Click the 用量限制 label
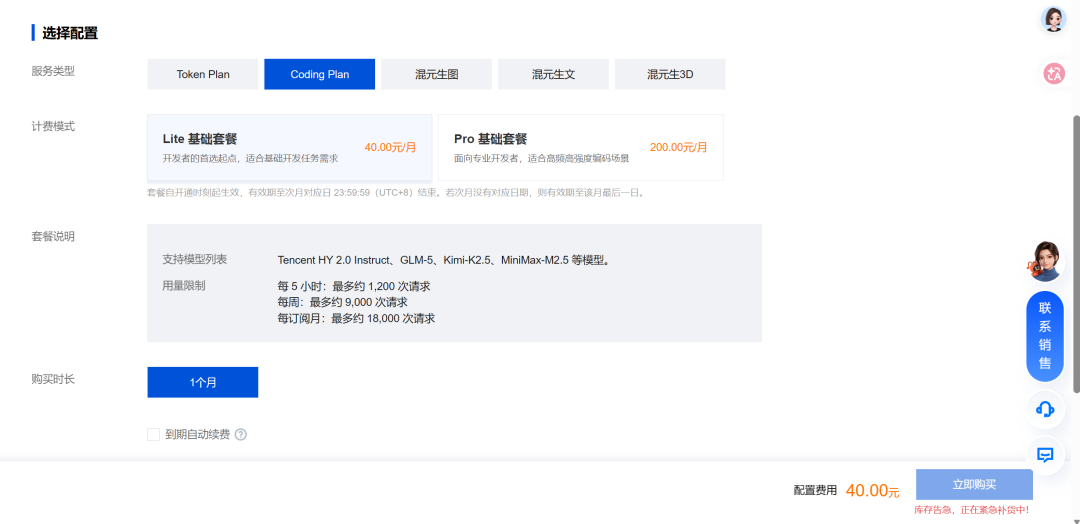This screenshot has width=1080, height=524. pyautogui.click(x=184, y=286)
